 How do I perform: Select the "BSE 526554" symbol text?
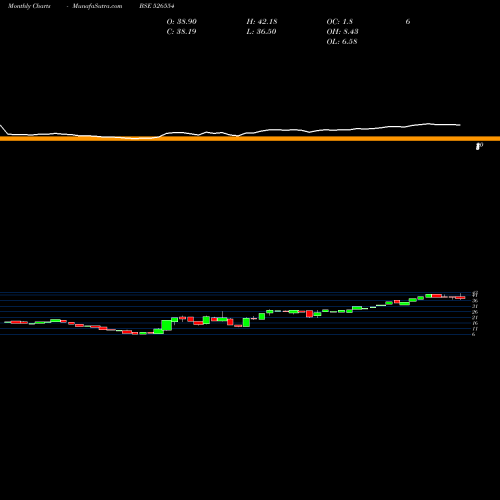click(x=157, y=6)
